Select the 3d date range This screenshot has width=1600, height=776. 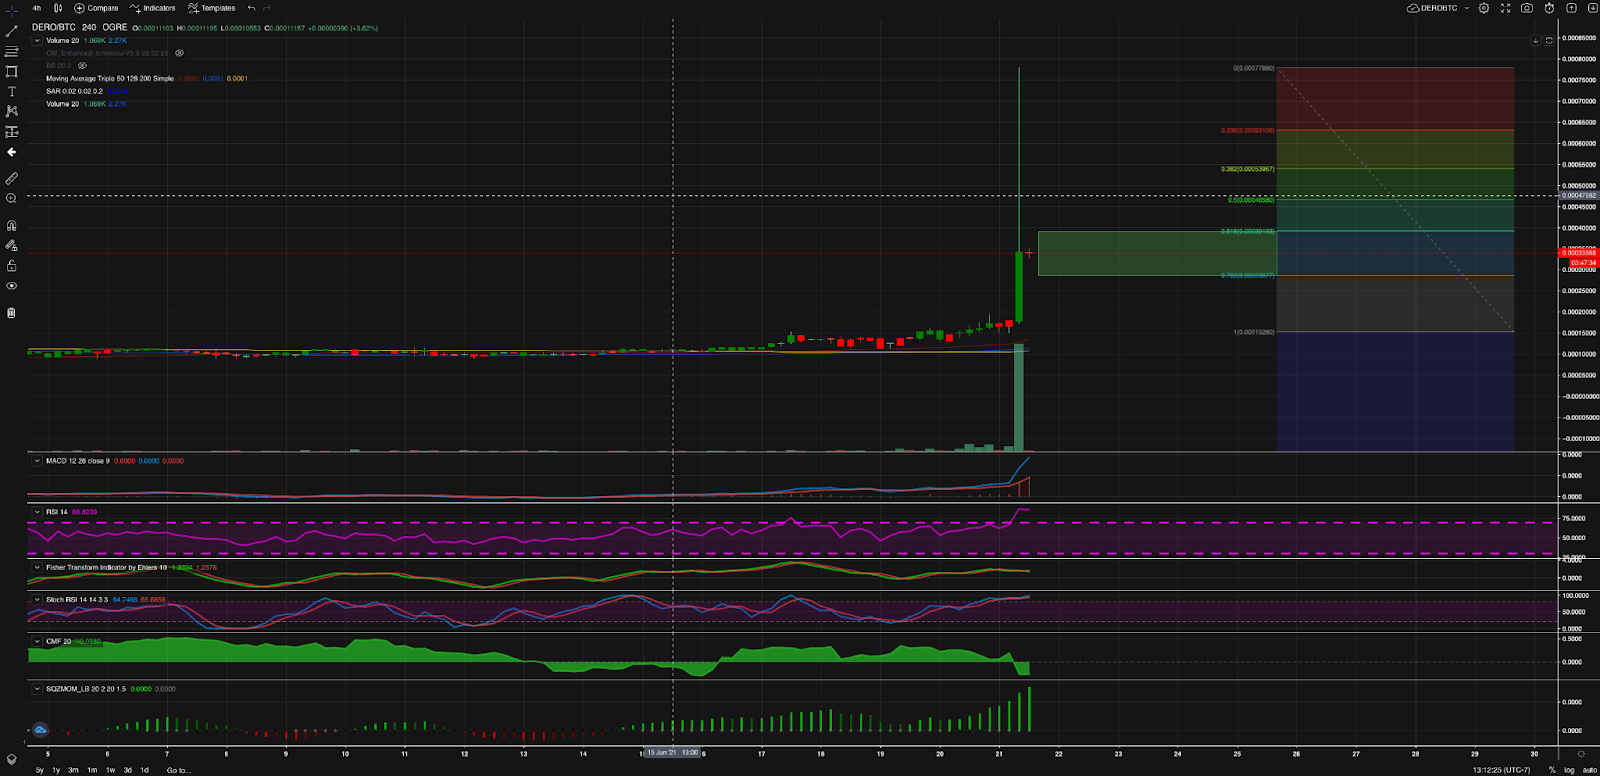127,770
